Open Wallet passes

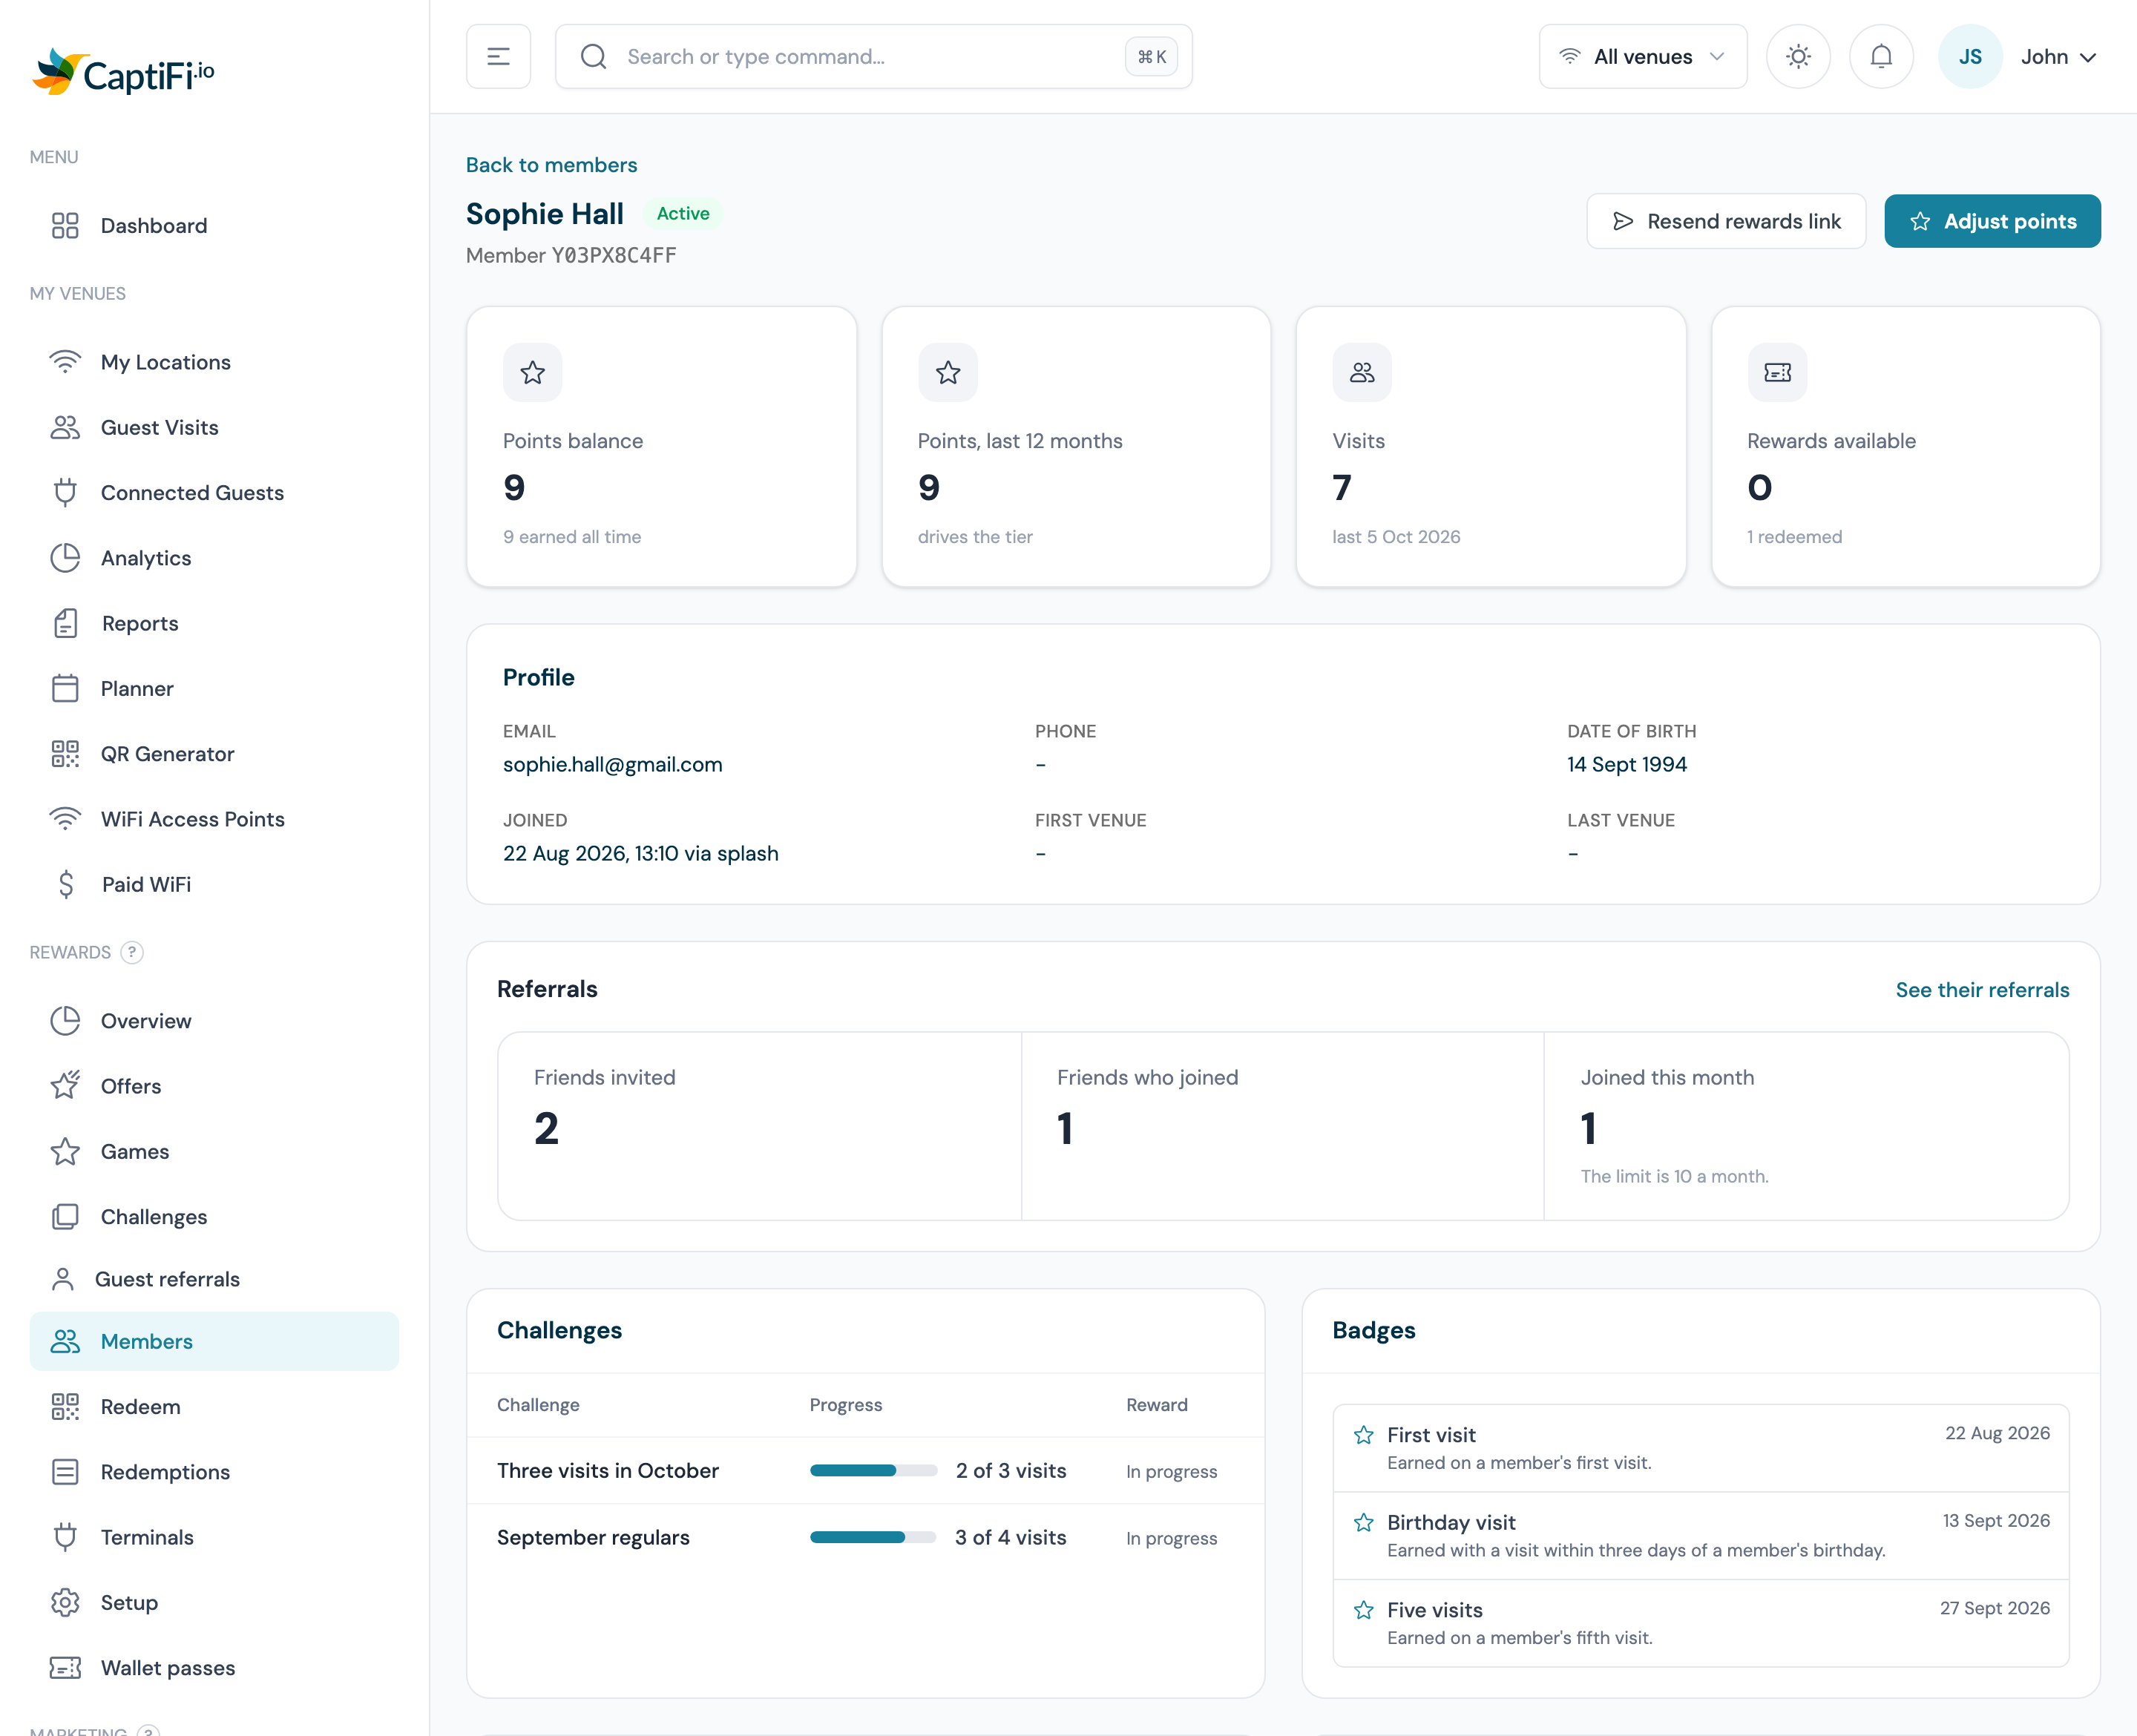[214, 1668]
